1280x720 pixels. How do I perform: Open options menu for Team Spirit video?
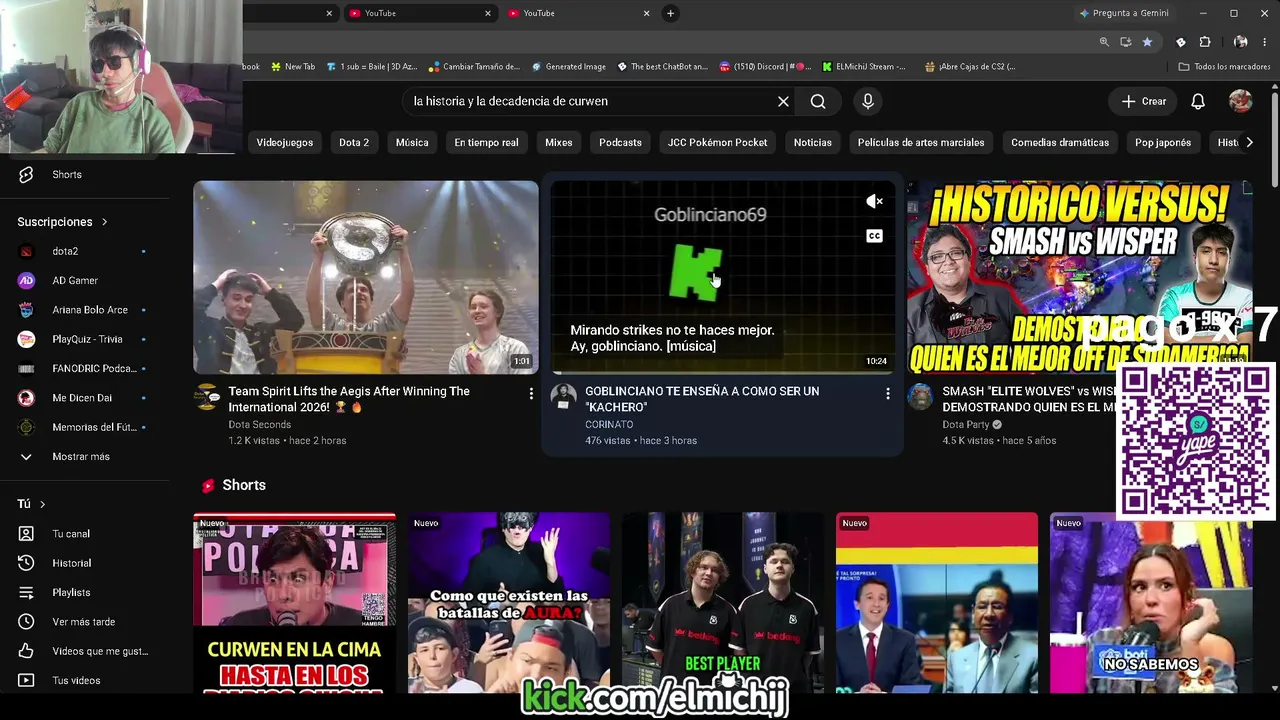(531, 395)
